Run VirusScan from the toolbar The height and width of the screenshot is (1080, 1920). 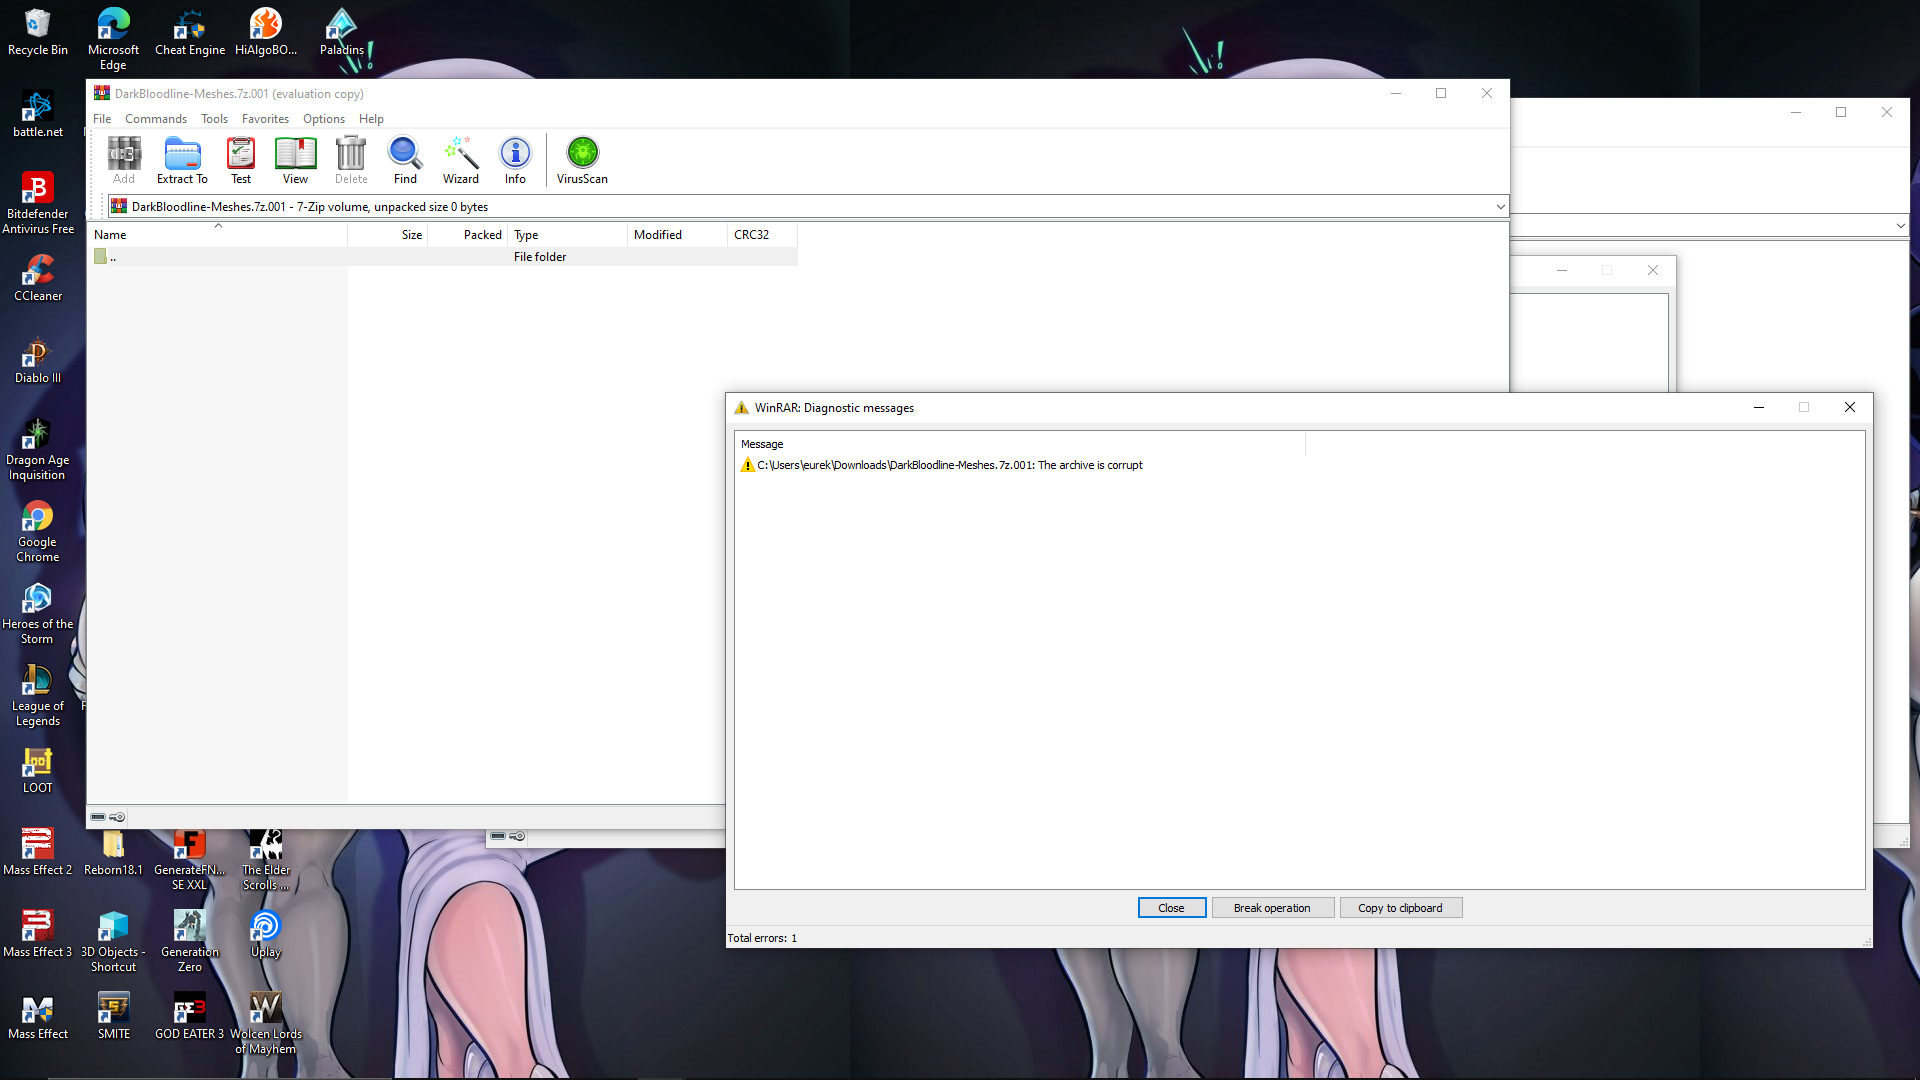coord(582,160)
